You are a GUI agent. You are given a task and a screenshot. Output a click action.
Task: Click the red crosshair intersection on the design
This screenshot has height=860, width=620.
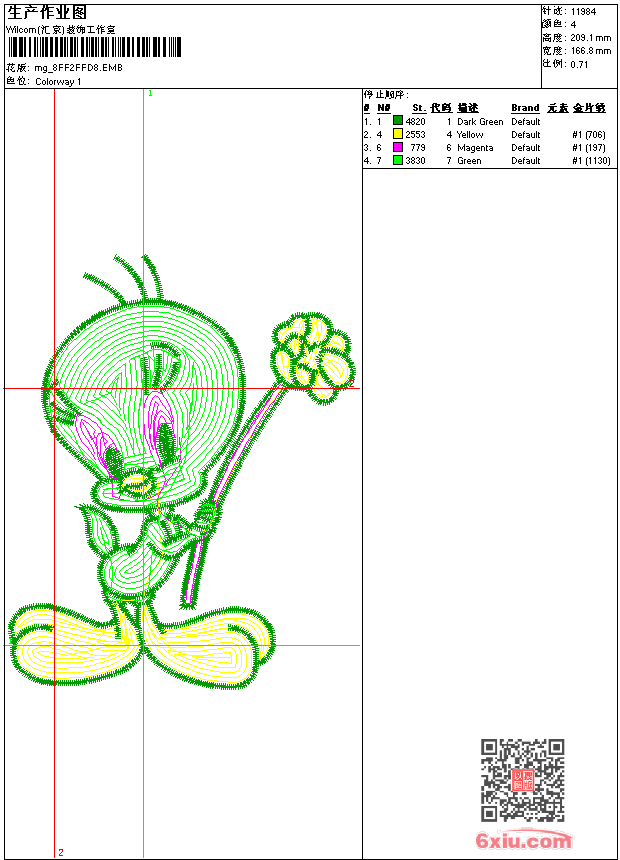point(54,388)
